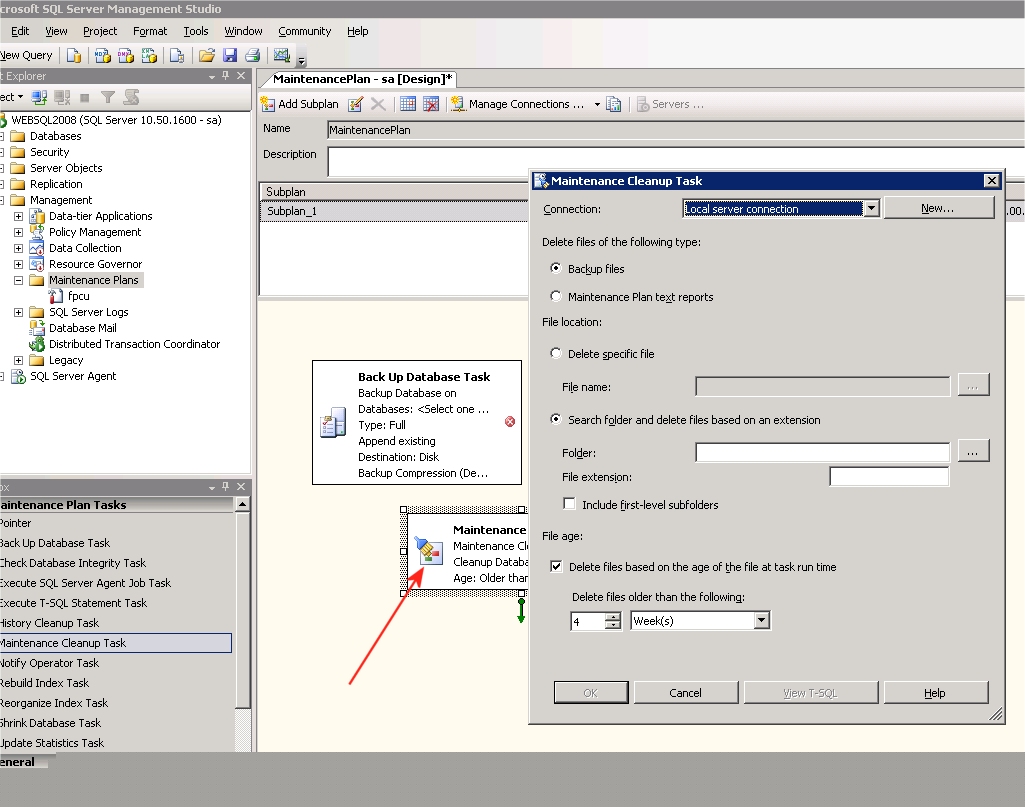The width and height of the screenshot is (1025, 807).
Task: Select Maintenance Plan text reports radio button
Action: coord(556,296)
